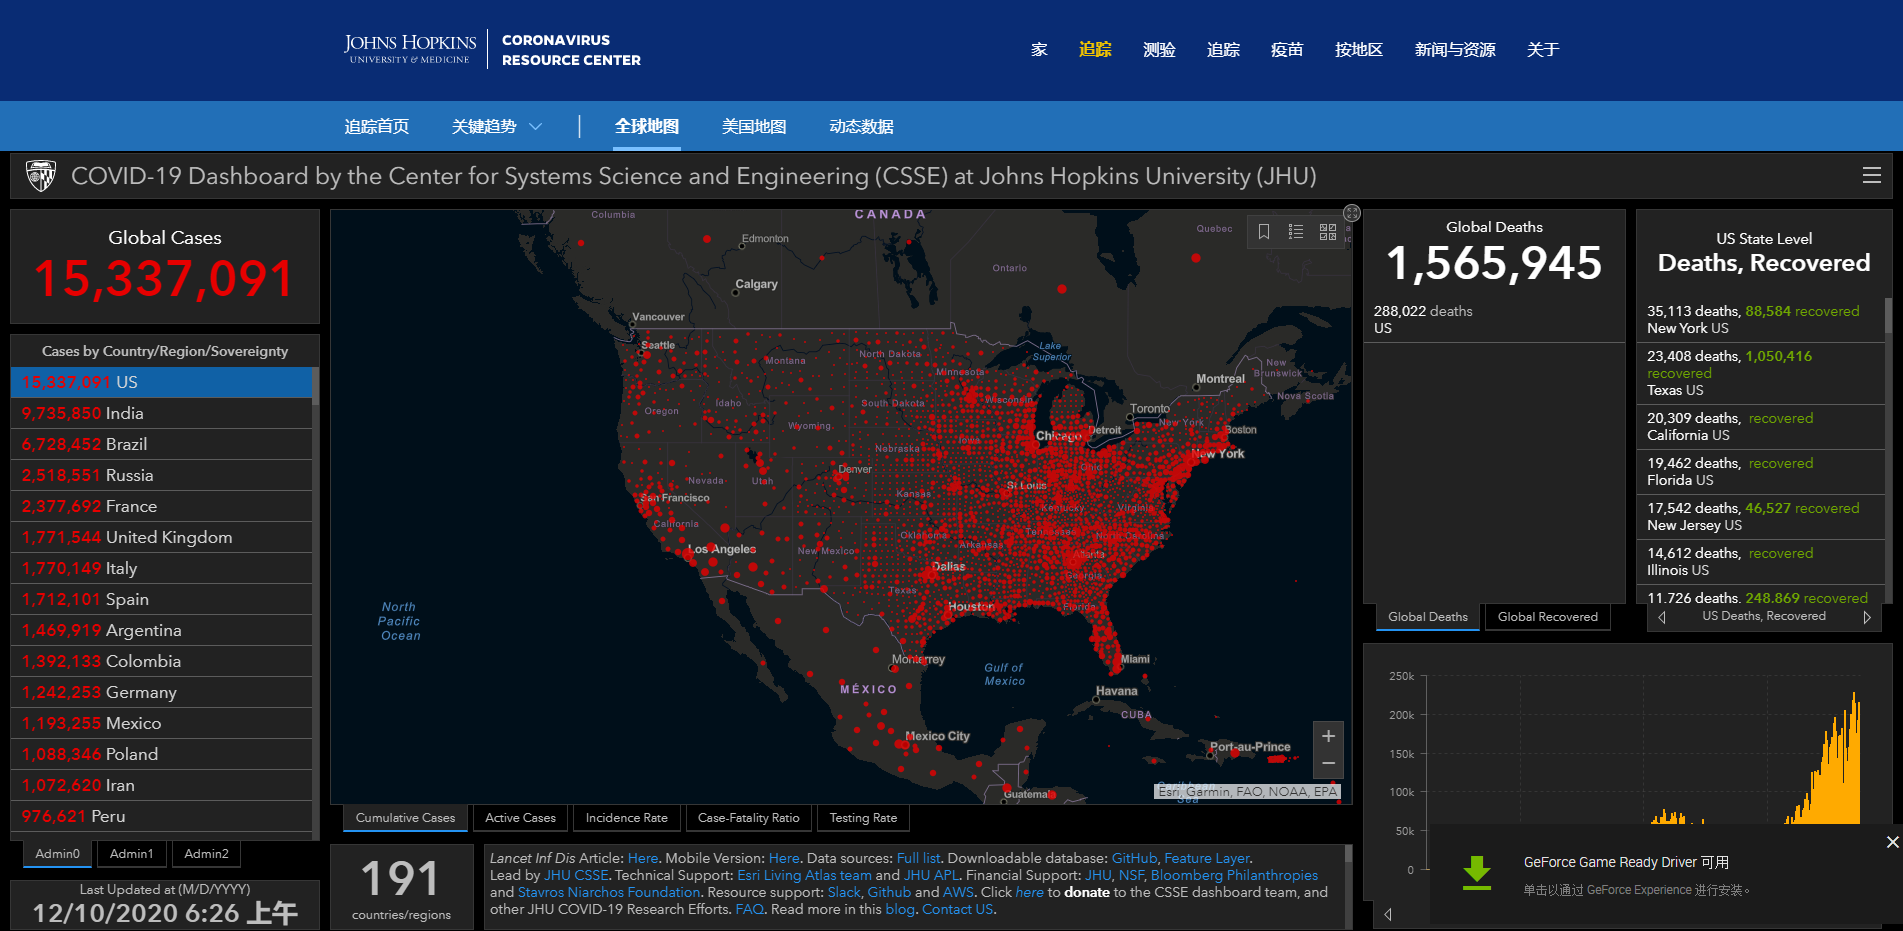The height and width of the screenshot is (931, 1903).
Task: Select Mexico in the country list
Action: click(162, 723)
